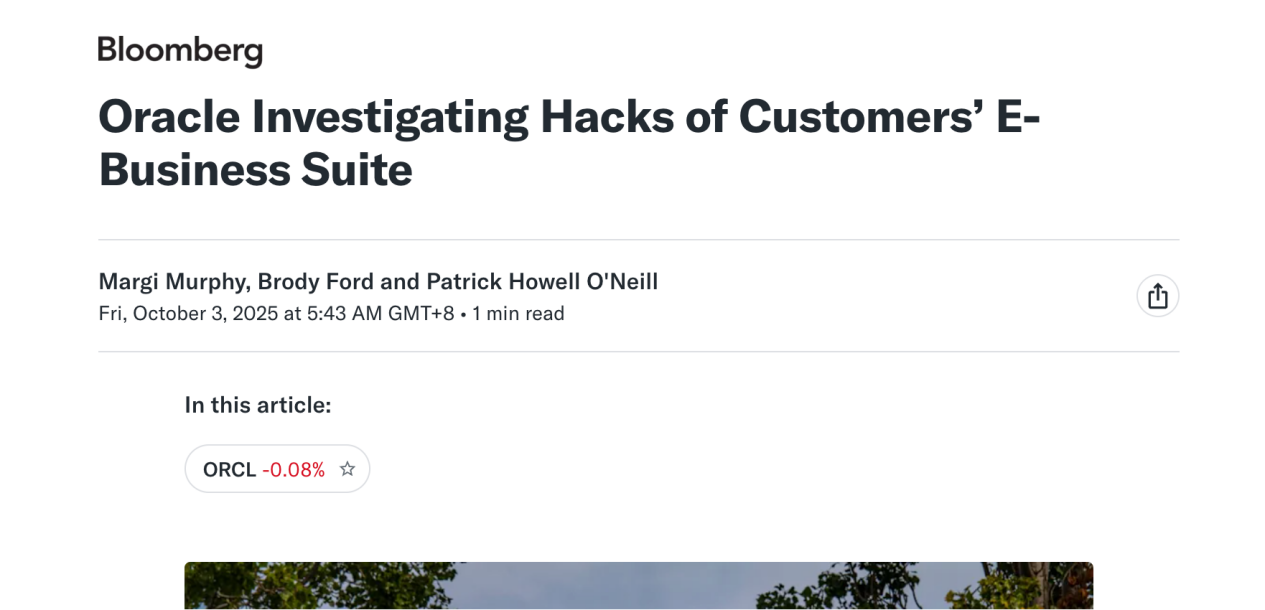This screenshot has height=610, width=1265.
Task: Click the Fri, October 3, 2025 date
Action: pos(188,314)
